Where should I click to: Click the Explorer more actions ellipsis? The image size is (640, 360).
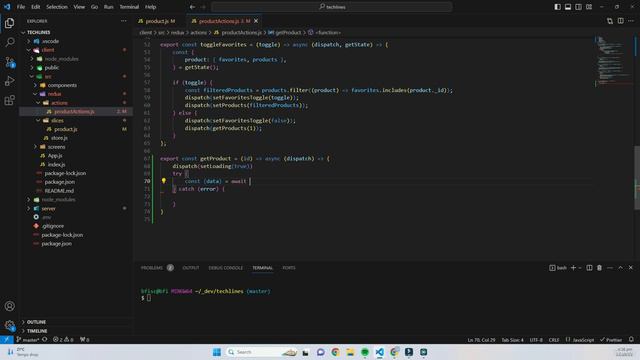(x=124, y=21)
